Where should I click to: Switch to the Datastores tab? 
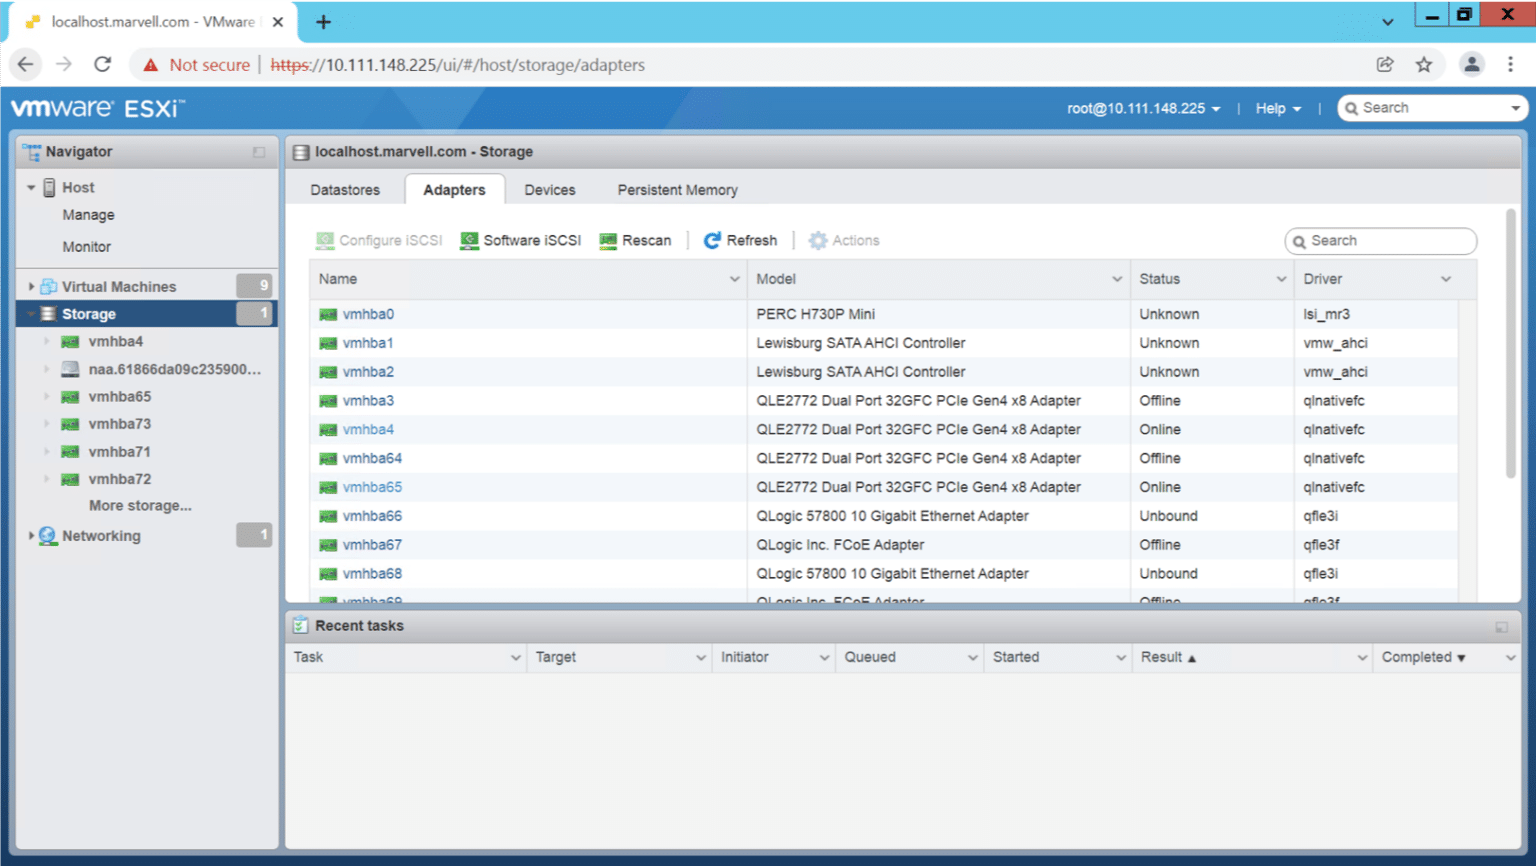point(345,190)
